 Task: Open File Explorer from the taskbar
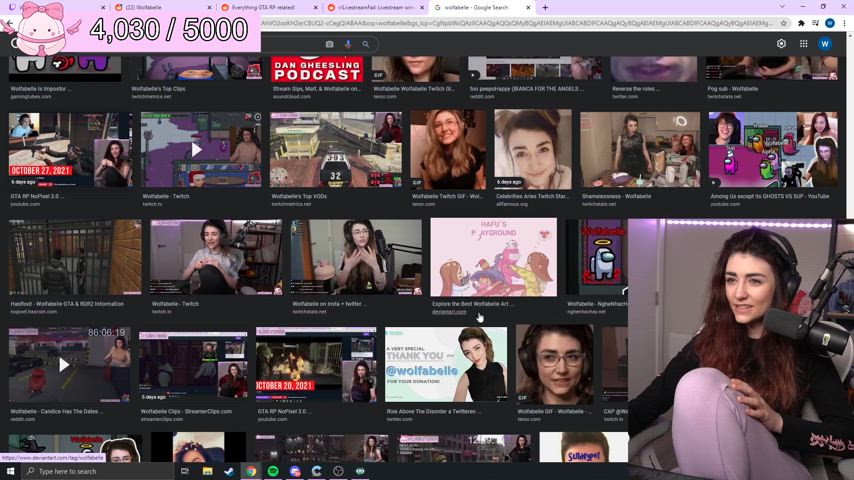tap(207, 471)
